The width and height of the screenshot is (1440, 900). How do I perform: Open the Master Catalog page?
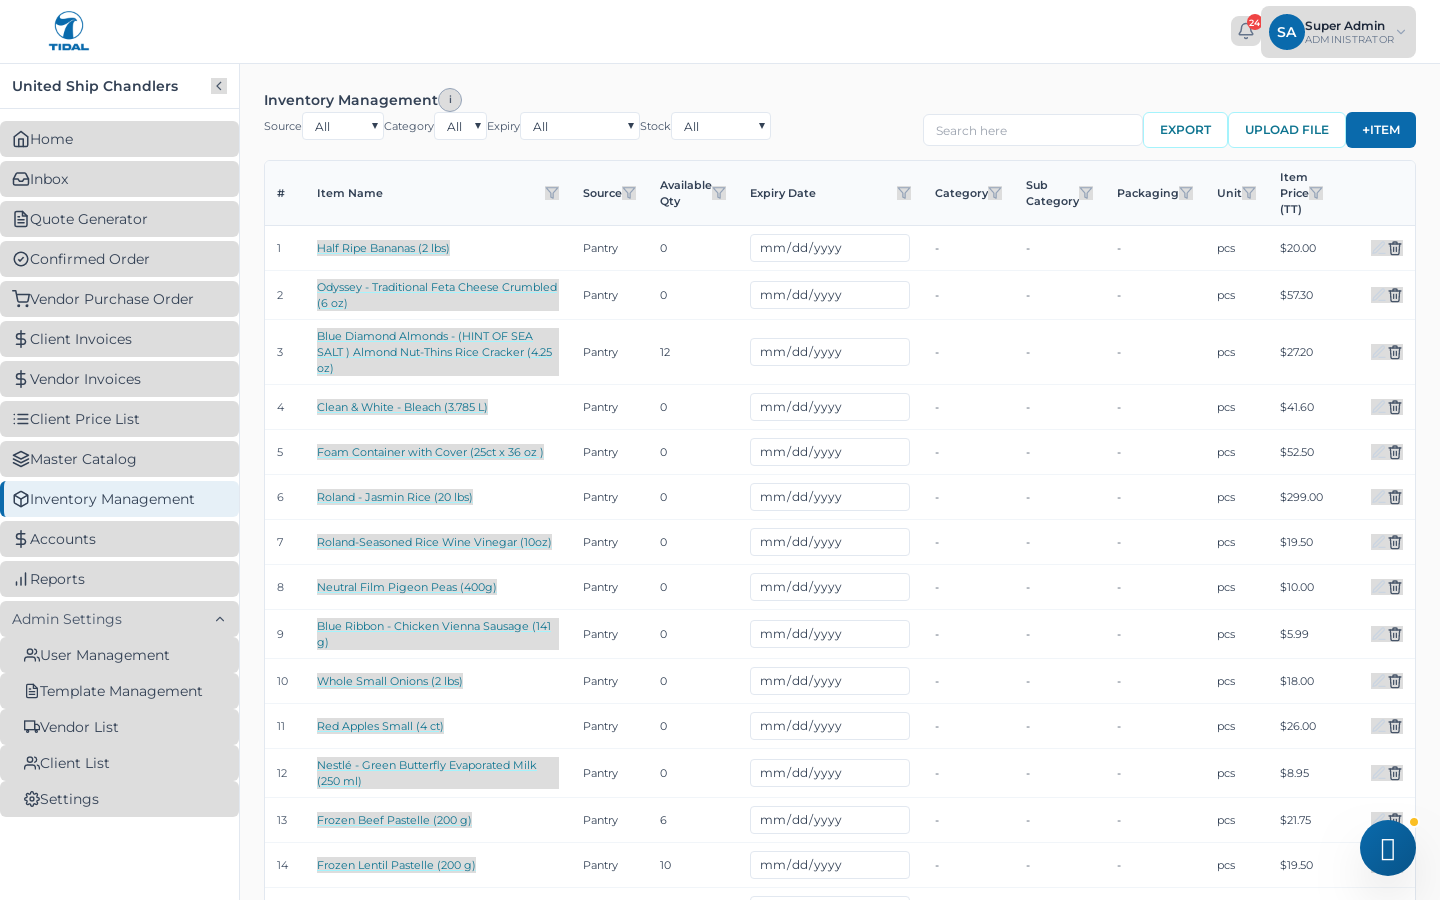tap(119, 459)
